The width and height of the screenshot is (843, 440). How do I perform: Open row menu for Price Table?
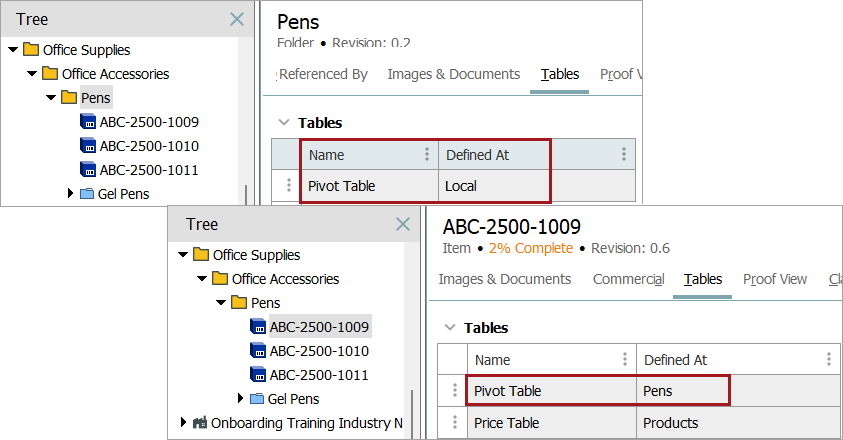[x=455, y=422]
